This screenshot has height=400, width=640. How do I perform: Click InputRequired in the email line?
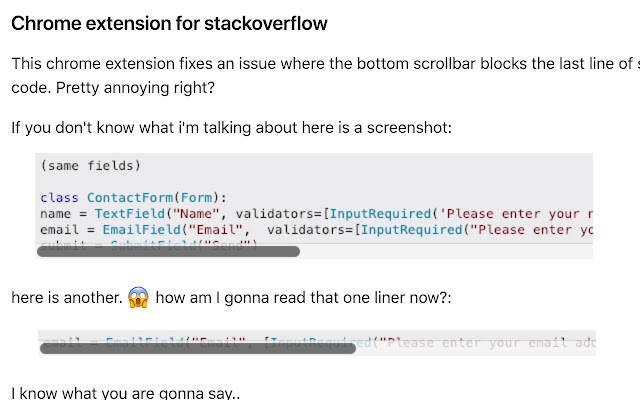coord(405,229)
